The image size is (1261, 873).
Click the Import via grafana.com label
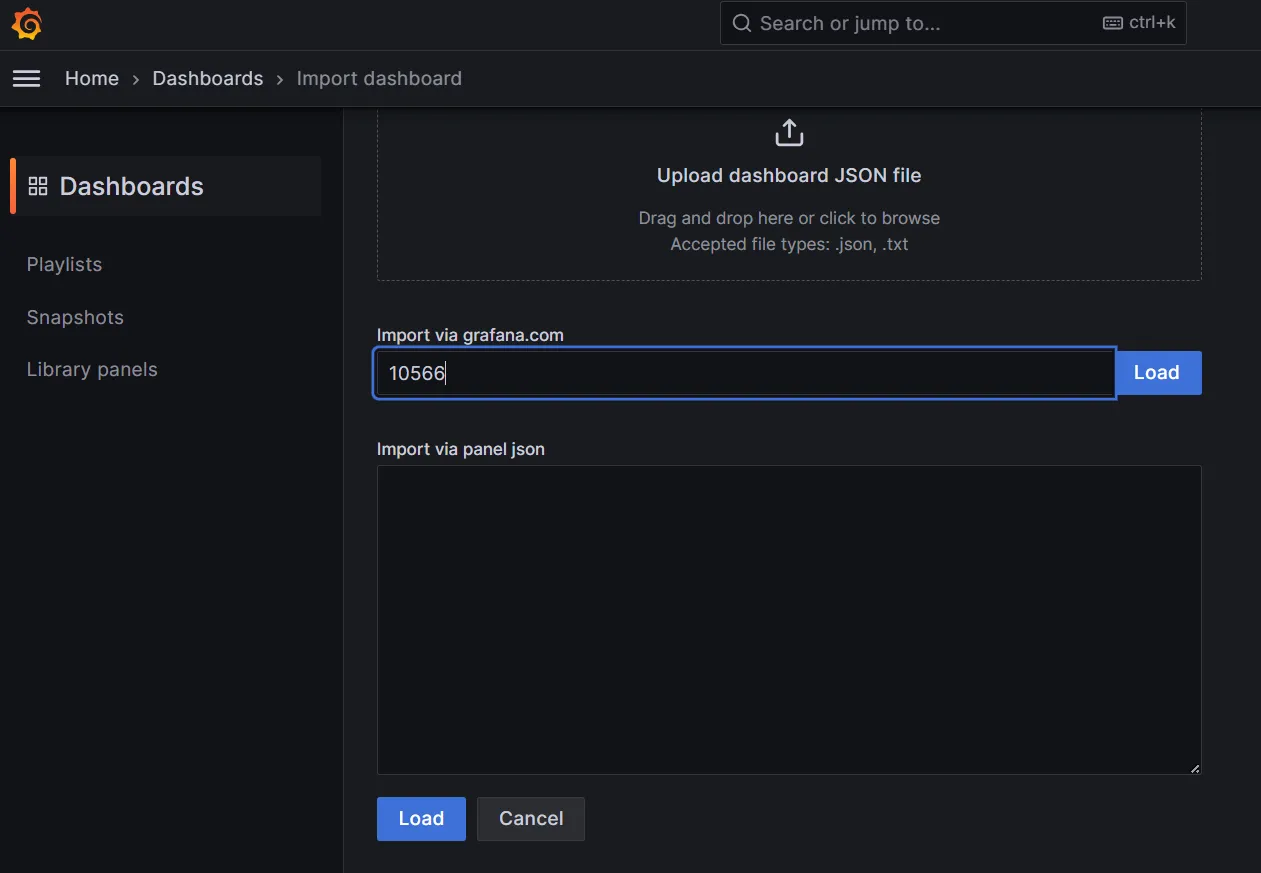tap(470, 335)
